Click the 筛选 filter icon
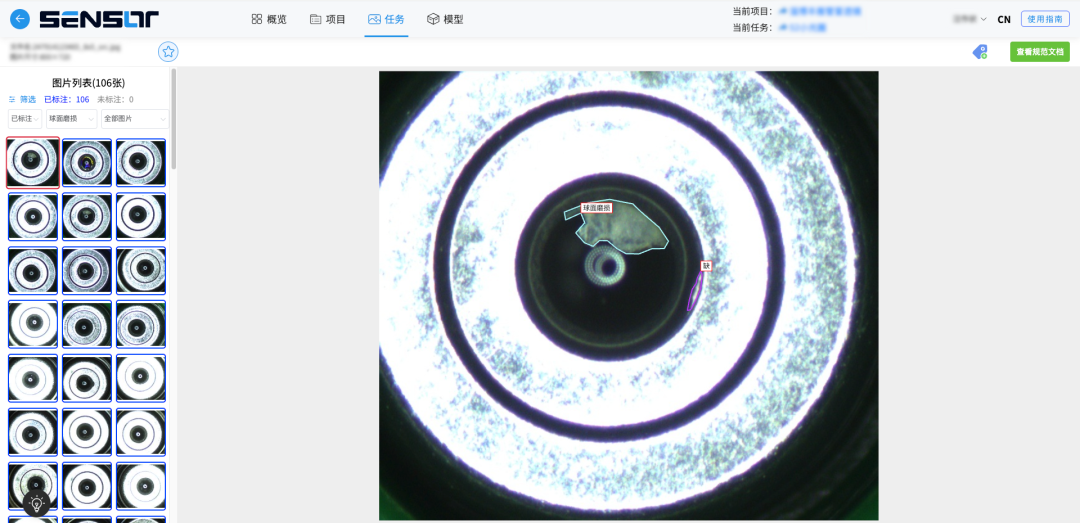Image resolution: width=1080 pixels, height=523 pixels. 12,100
